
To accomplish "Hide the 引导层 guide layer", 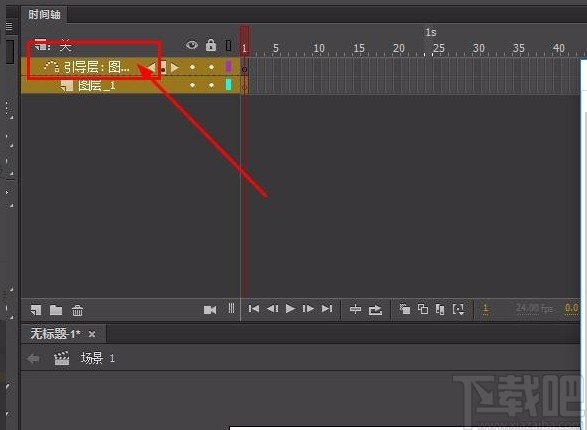I will click(x=192, y=67).
